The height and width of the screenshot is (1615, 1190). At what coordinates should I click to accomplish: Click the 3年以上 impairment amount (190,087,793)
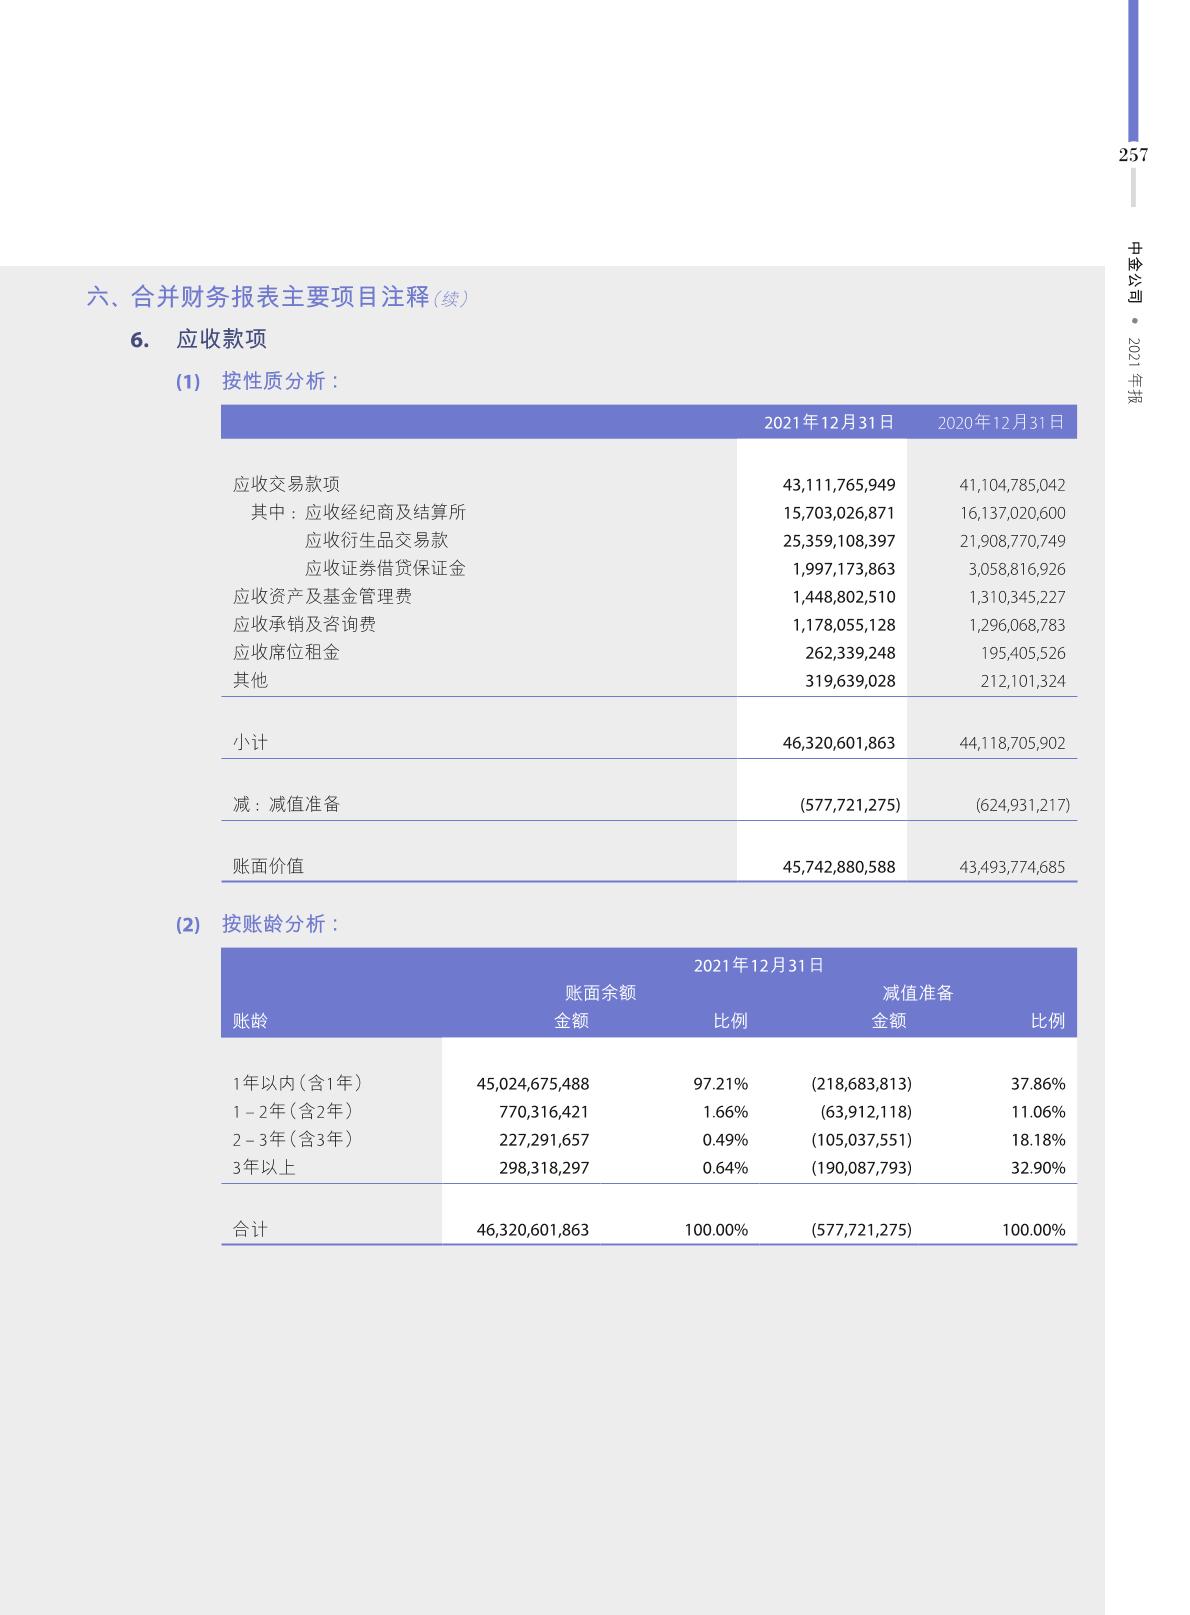861,1168
